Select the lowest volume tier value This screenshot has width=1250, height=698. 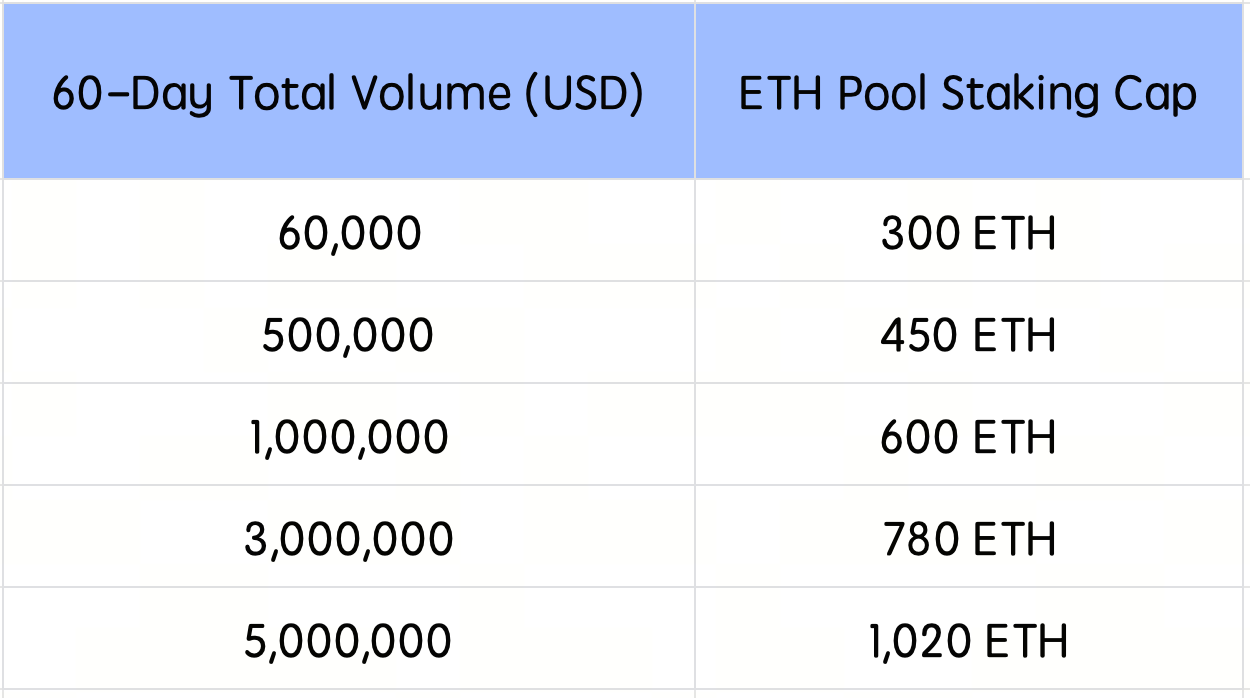pyautogui.click(x=348, y=234)
